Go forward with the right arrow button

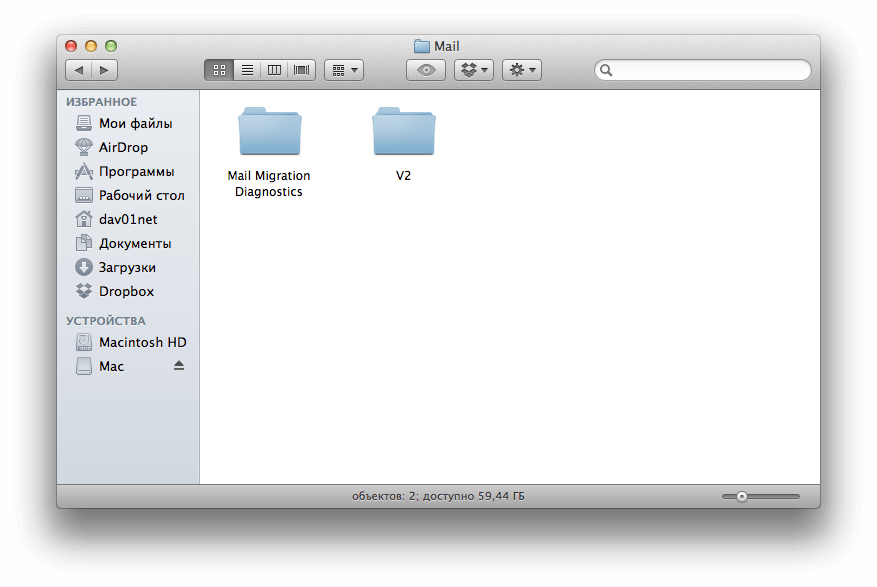coord(105,70)
